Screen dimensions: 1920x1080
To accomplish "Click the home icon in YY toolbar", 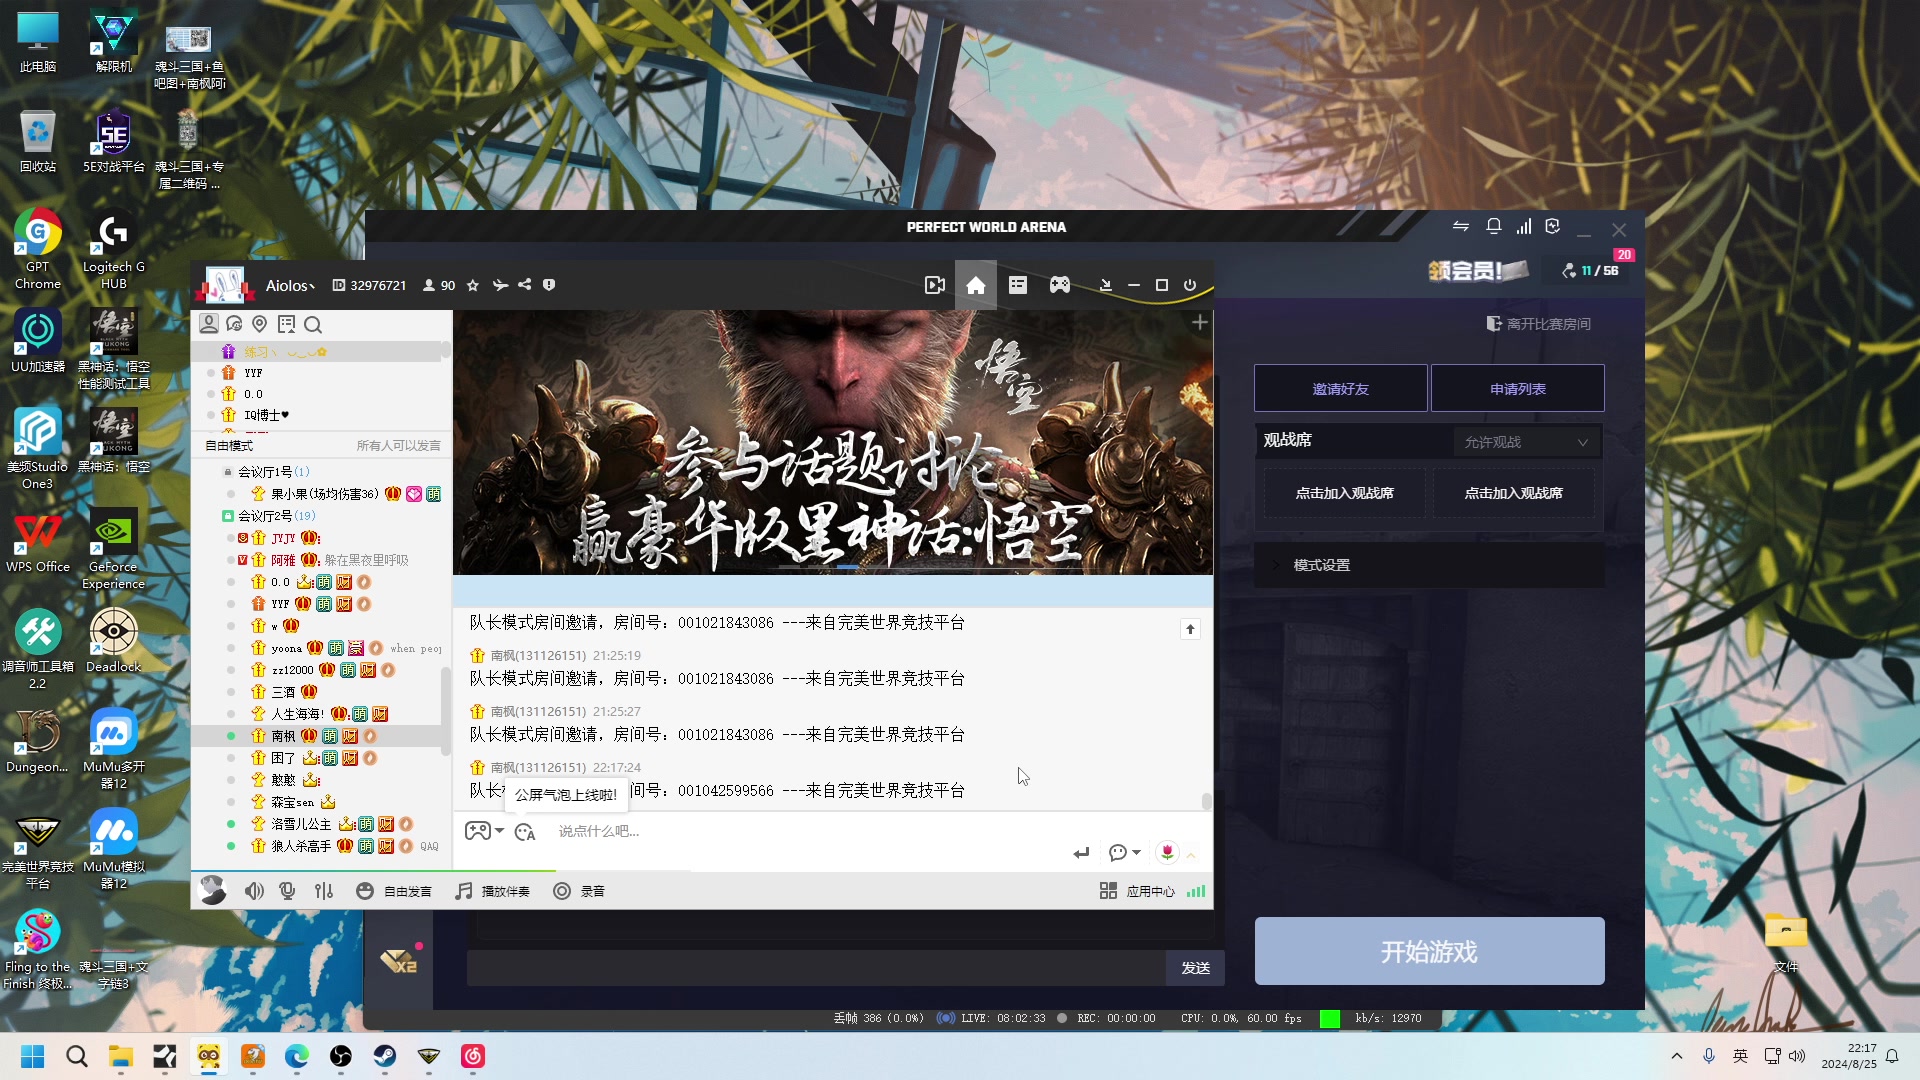I will coord(975,286).
